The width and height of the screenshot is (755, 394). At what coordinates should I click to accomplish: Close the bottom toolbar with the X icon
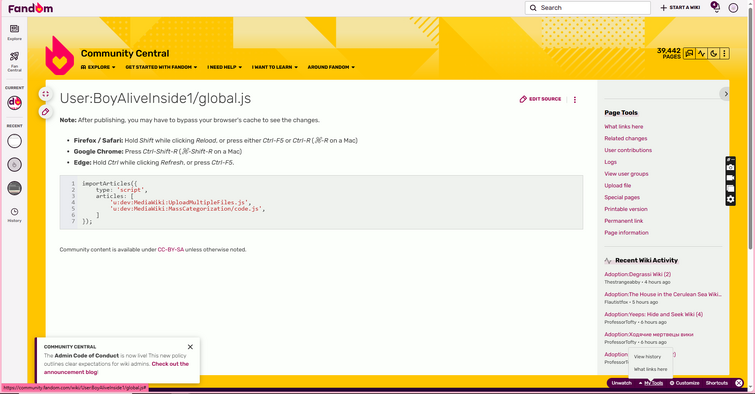click(x=739, y=383)
